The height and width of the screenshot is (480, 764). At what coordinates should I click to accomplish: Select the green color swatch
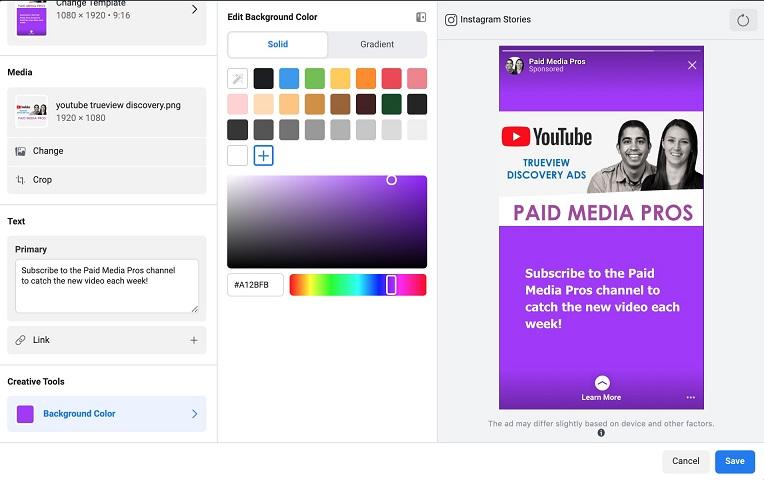315,78
